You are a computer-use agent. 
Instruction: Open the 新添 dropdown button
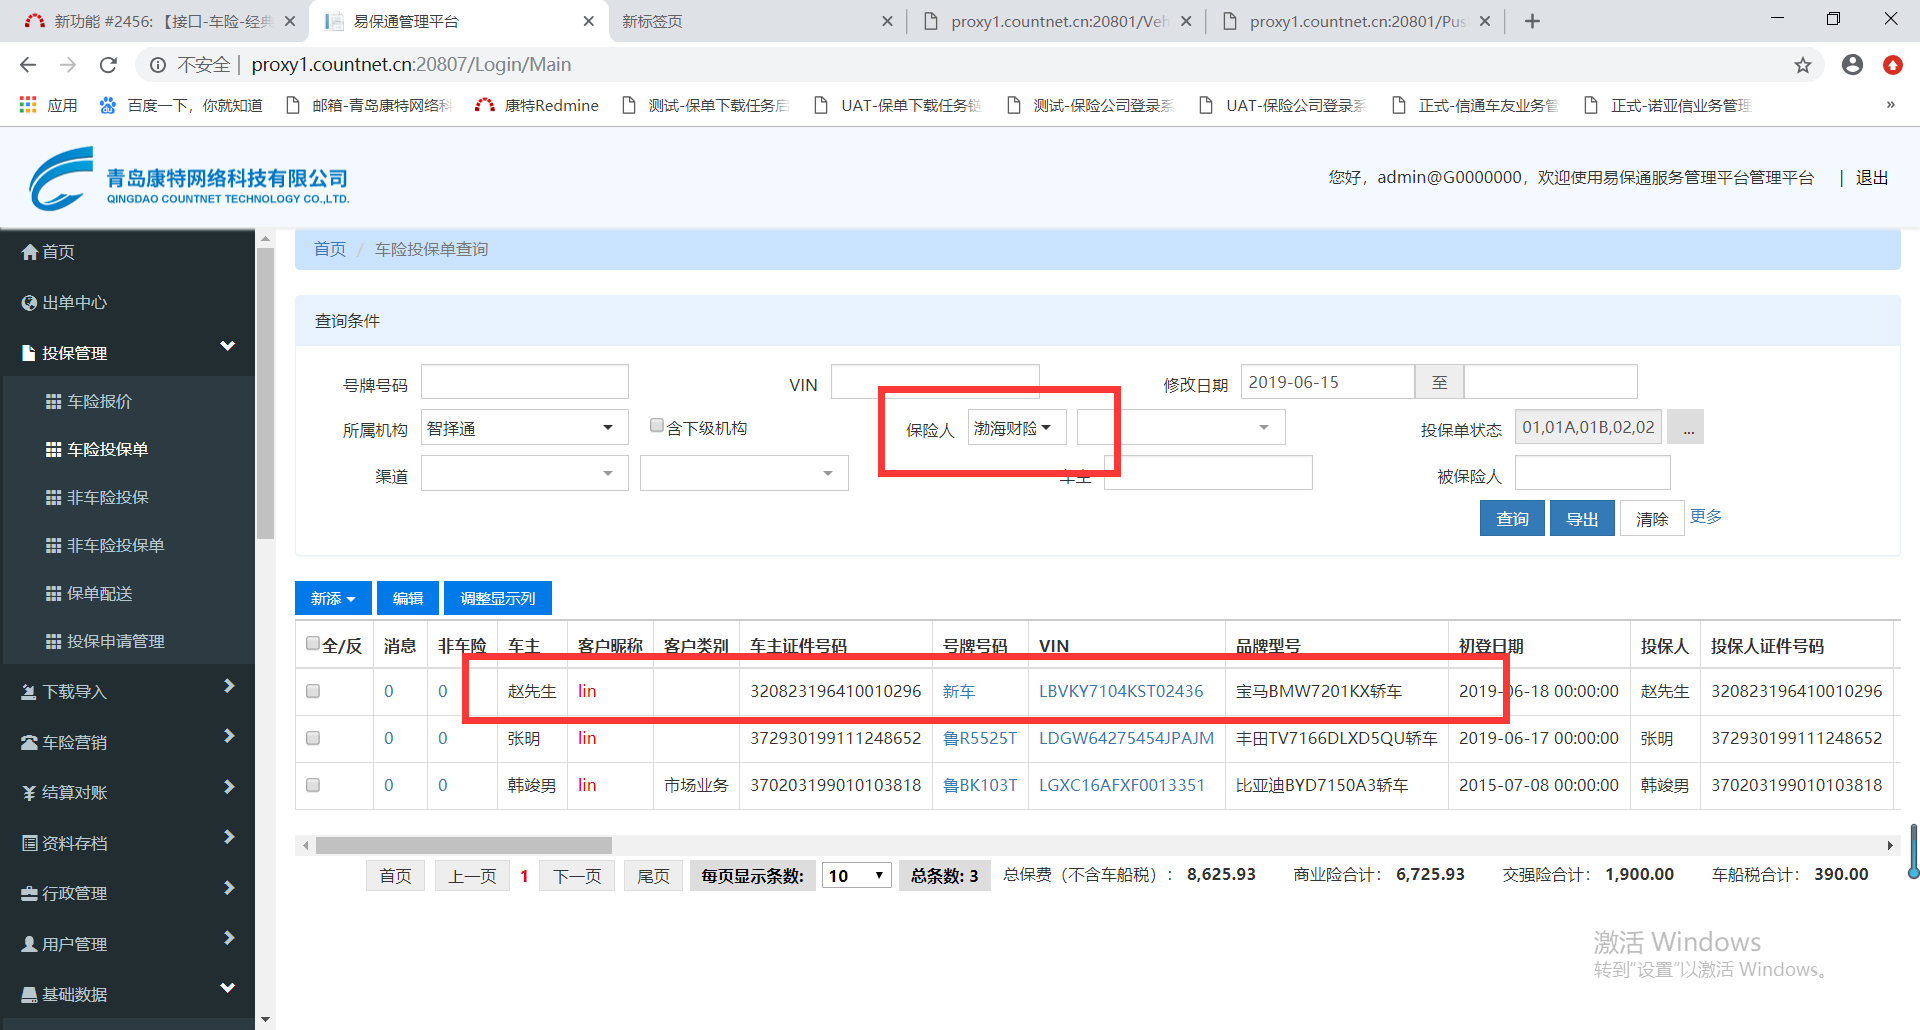[x=333, y=598]
